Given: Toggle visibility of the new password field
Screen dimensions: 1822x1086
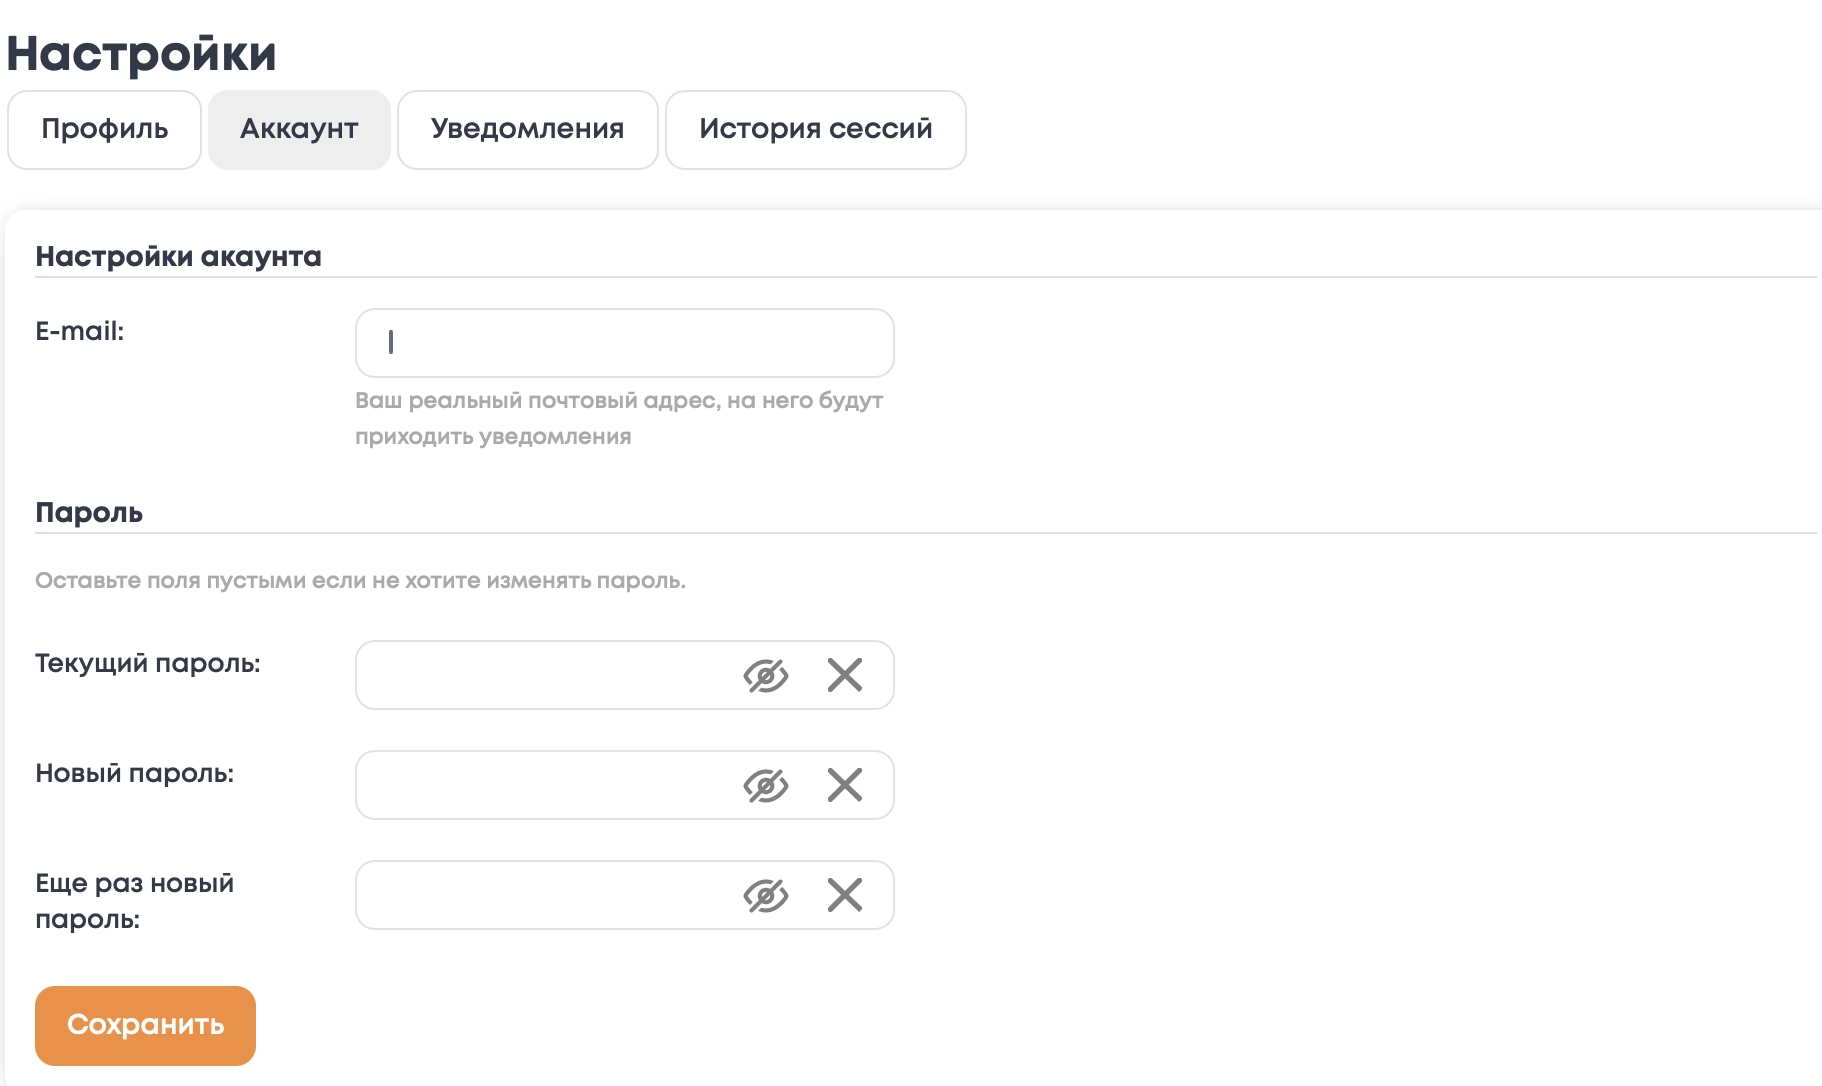Looking at the screenshot, I should click(765, 786).
